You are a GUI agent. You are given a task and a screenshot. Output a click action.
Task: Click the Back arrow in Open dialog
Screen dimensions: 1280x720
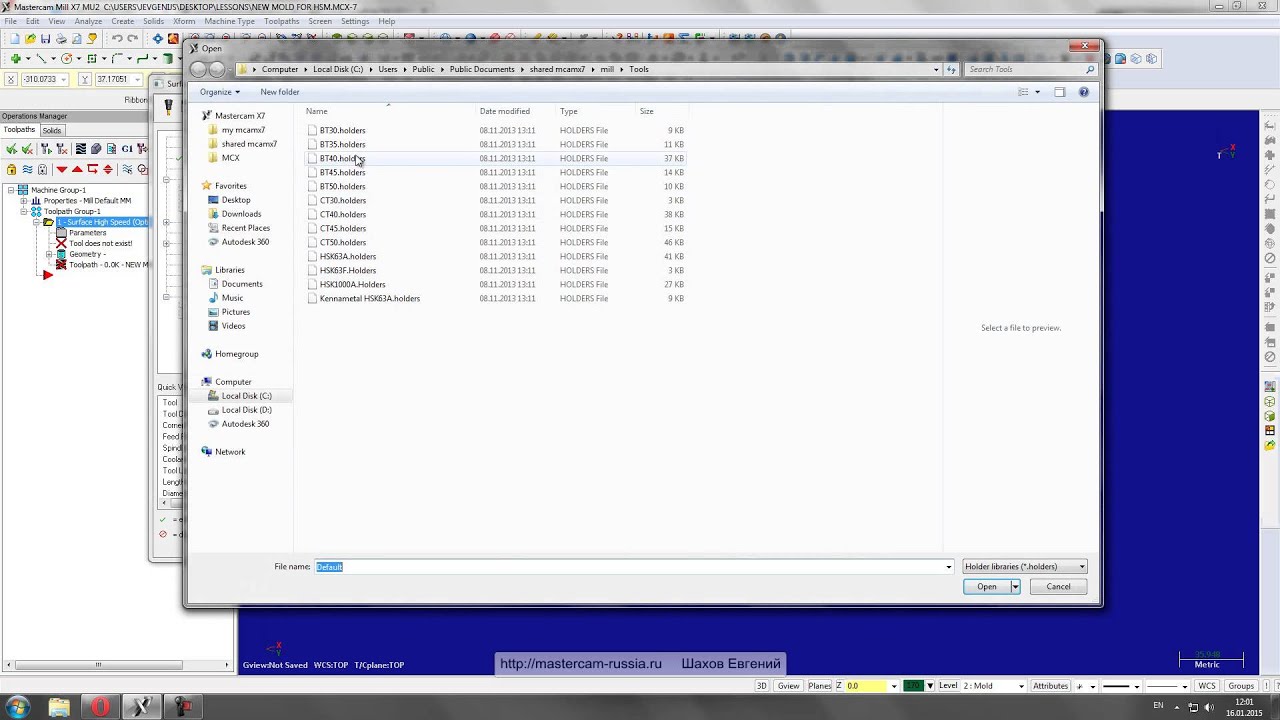pyautogui.click(x=198, y=69)
